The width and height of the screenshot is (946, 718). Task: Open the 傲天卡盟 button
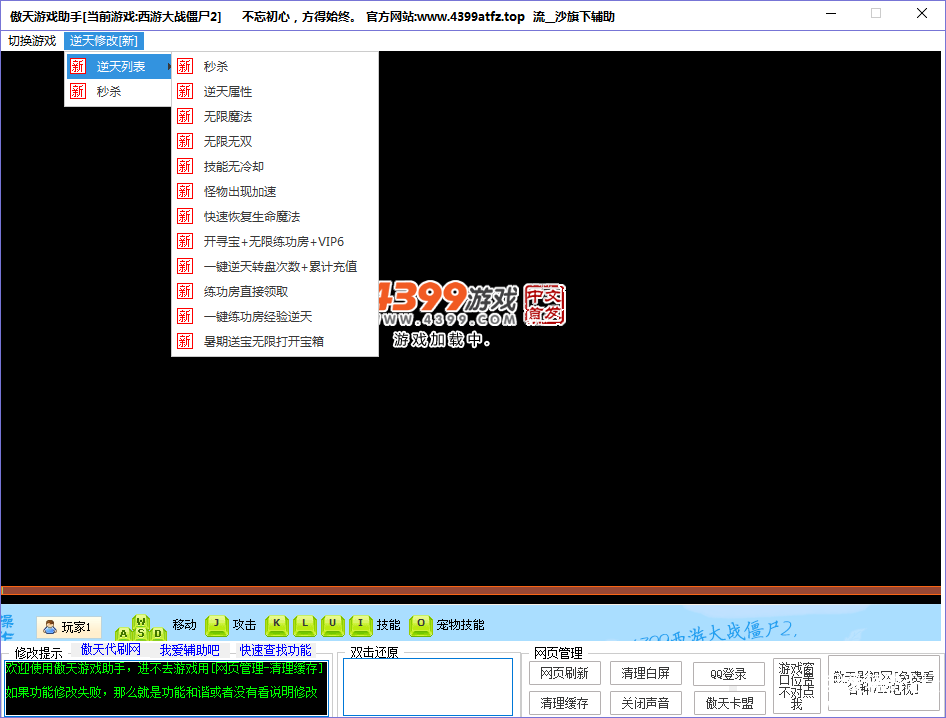(x=729, y=703)
